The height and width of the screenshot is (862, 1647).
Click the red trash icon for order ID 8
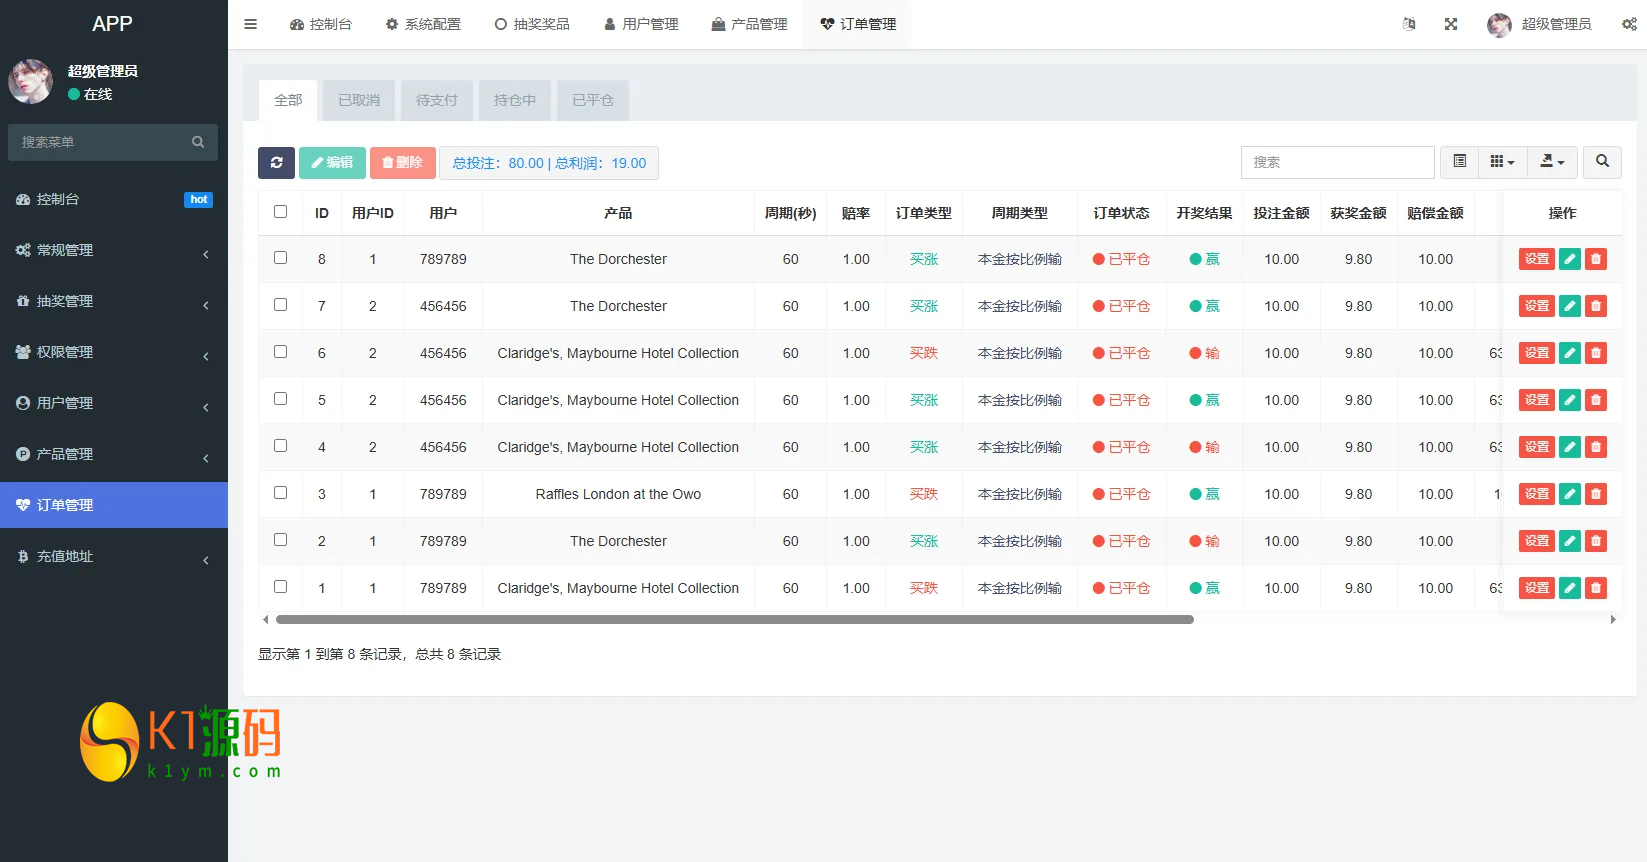tap(1596, 259)
